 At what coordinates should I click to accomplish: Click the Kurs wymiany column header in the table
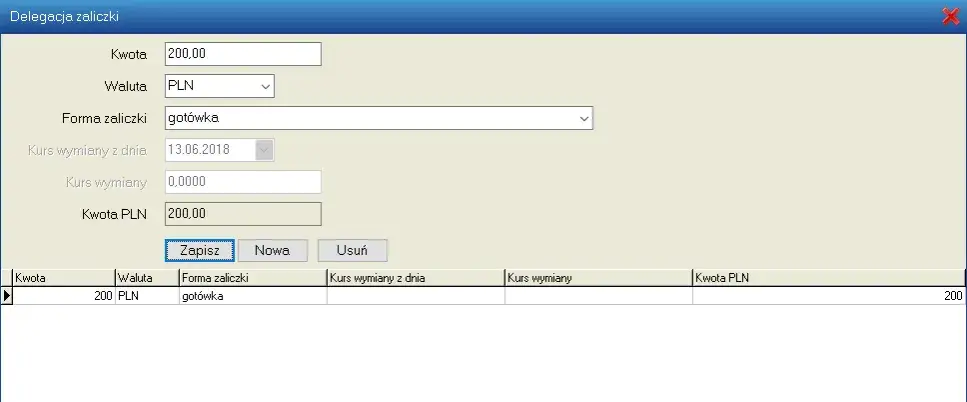598,278
